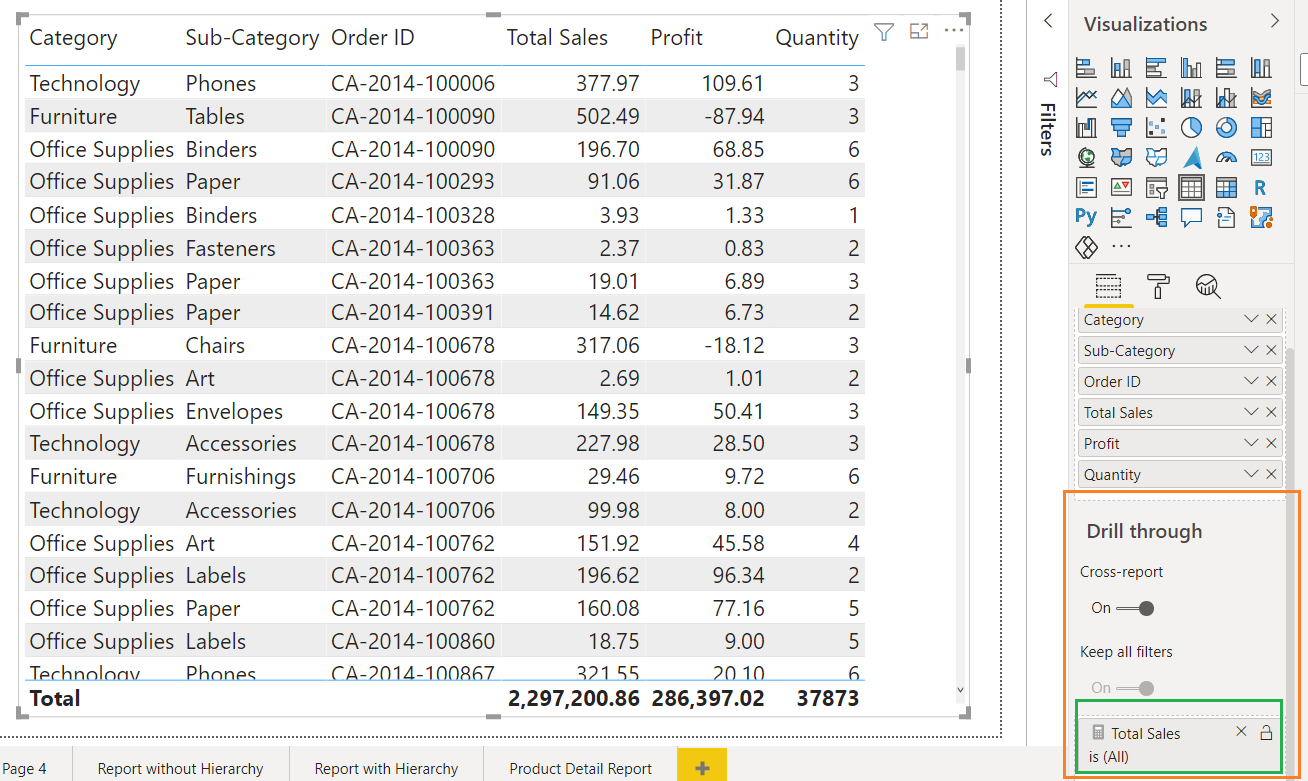Turn off the Cross-report toggle

click(x=1135, y=608)
